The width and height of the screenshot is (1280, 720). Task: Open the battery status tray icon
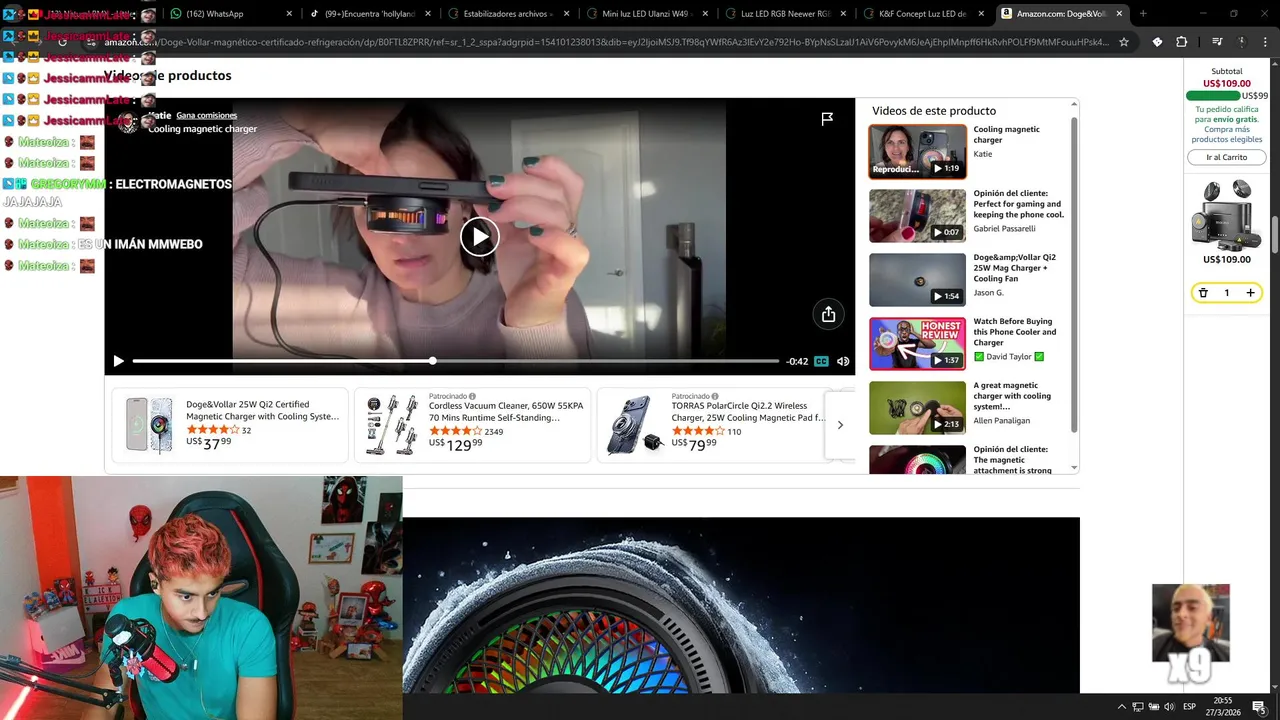pos(1153,707)
